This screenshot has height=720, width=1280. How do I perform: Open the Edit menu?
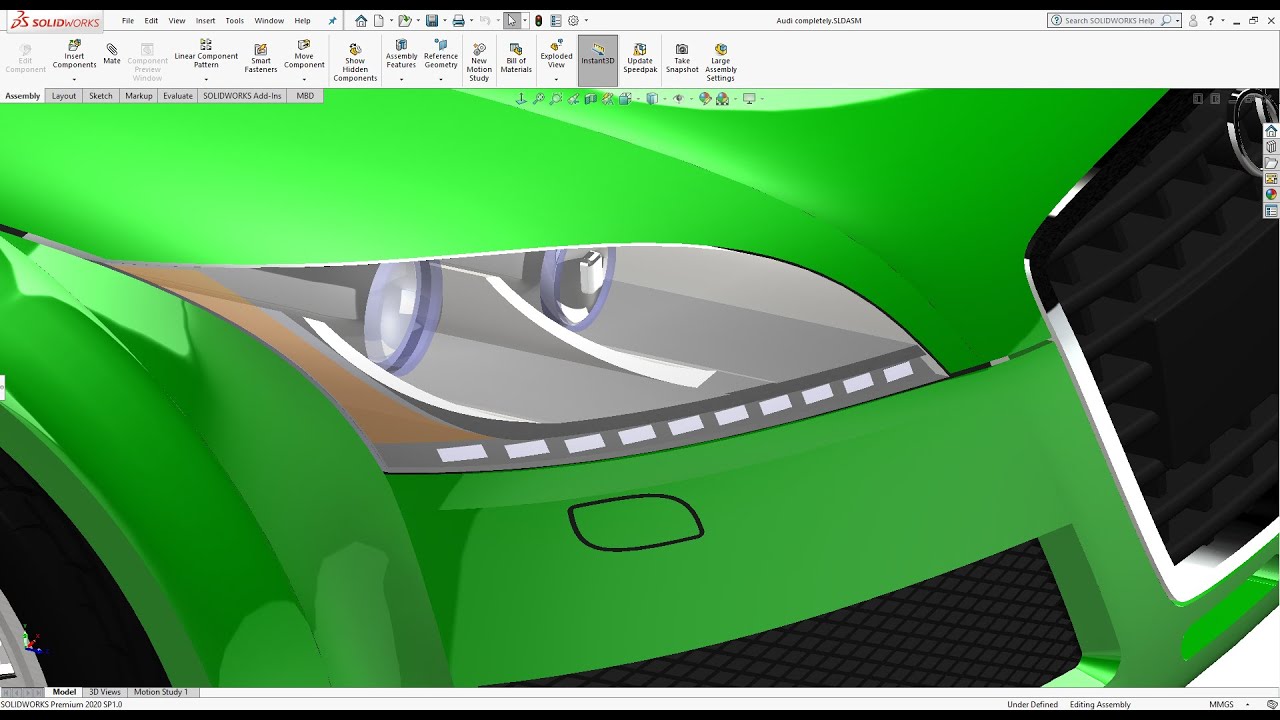pyautogui.click(x=151, y=20)
